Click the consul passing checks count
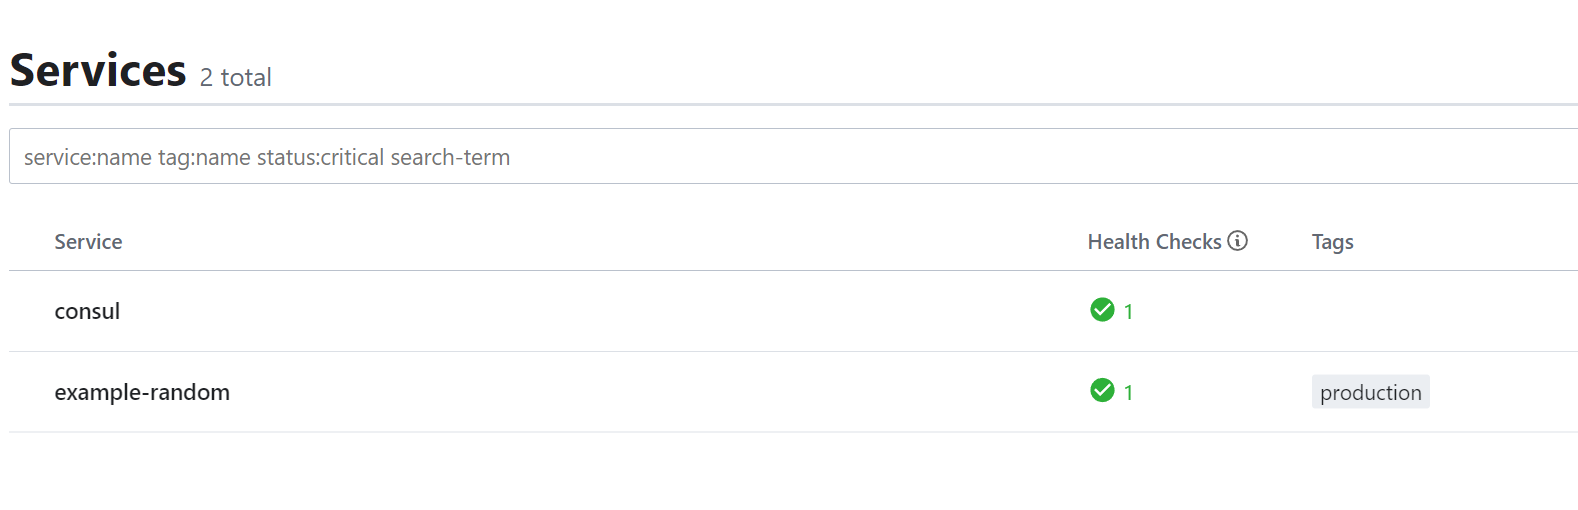The height and width of the screenshot is (510, 1578). click(x=1128, y=311)
